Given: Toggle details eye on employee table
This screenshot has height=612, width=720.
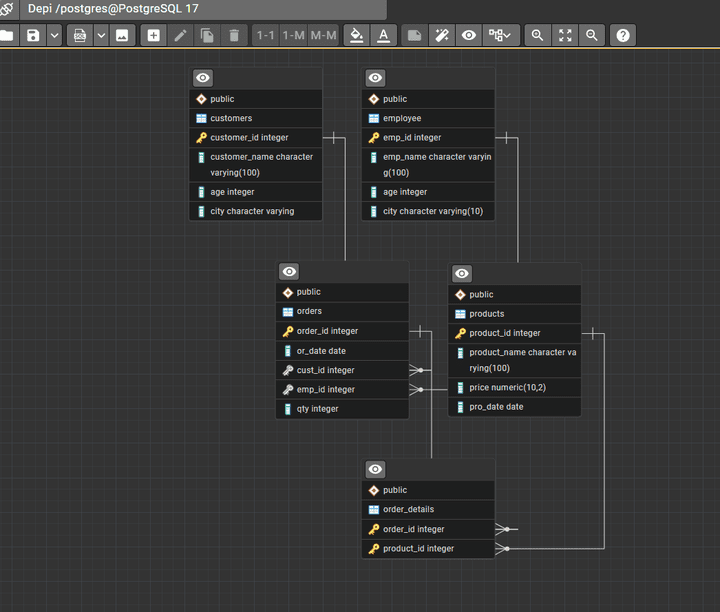Looking at the screenshot, I should (x=375, y=78).
